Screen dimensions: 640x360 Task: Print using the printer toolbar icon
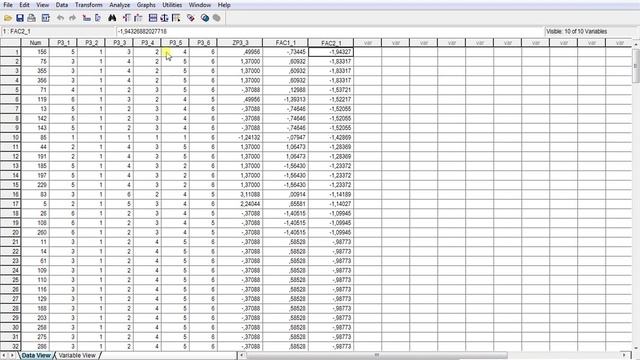click(31, 18)
